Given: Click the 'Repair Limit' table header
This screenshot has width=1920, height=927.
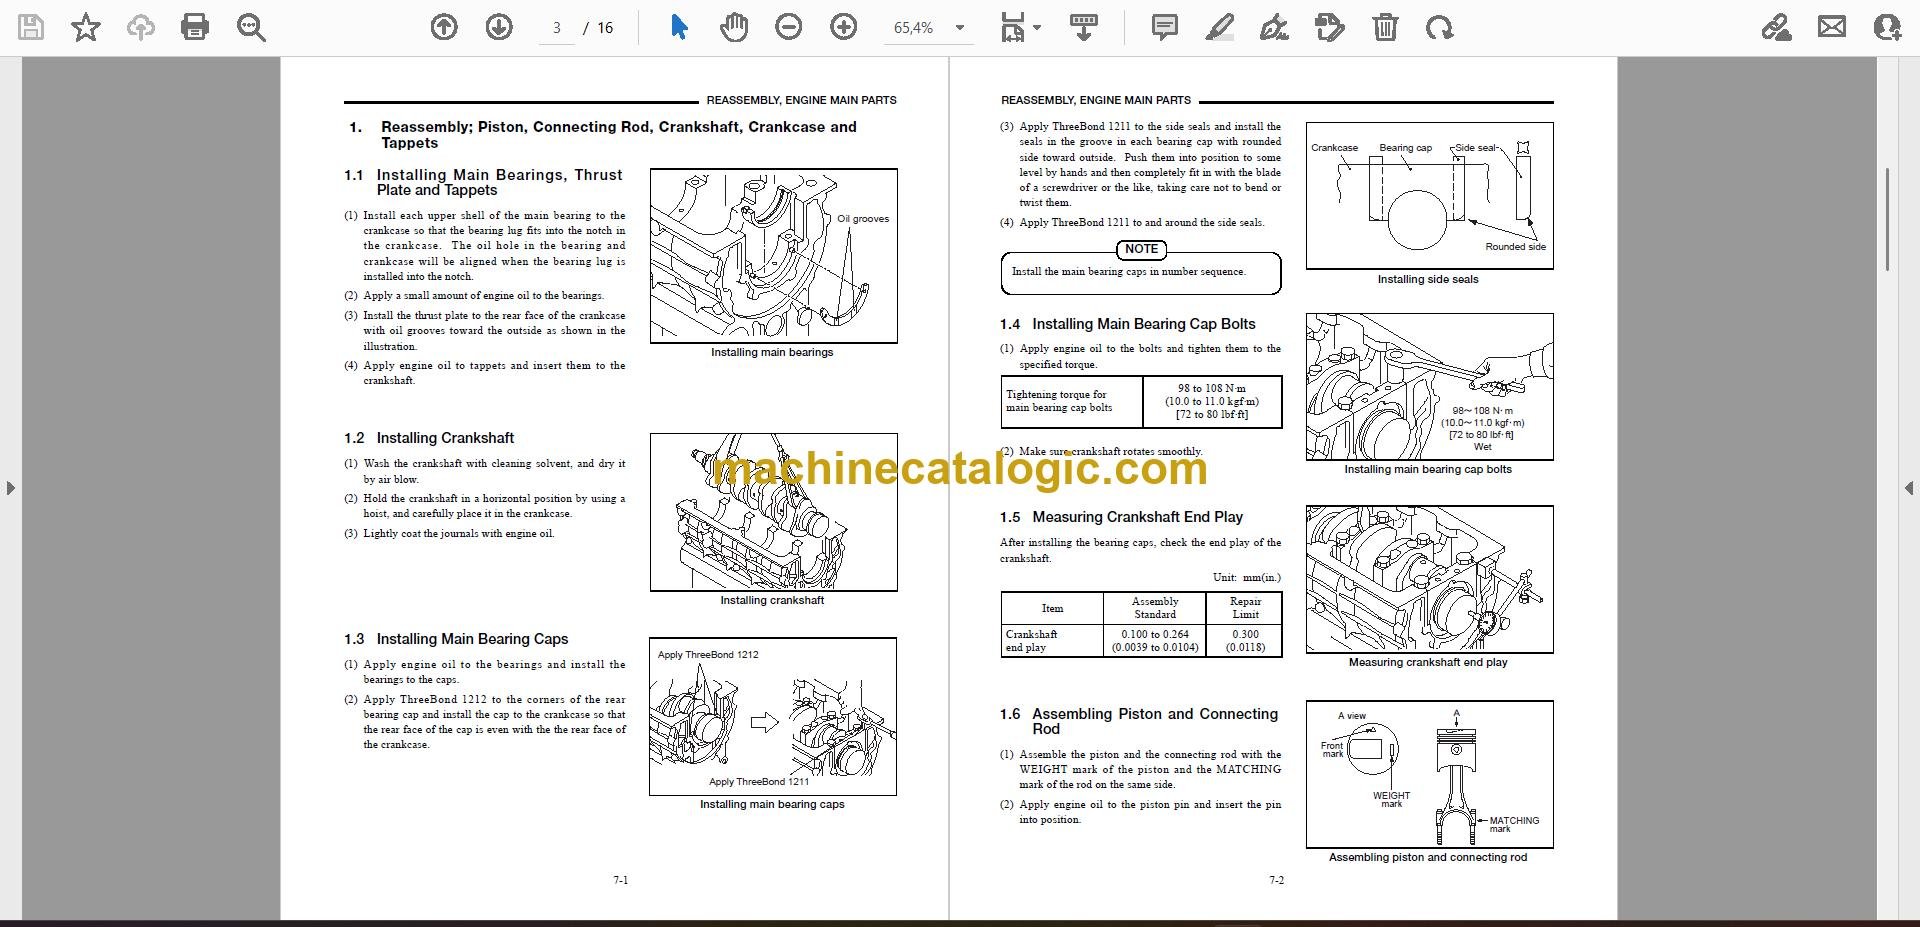Looking at the screenshot, I should [1245, 608].
